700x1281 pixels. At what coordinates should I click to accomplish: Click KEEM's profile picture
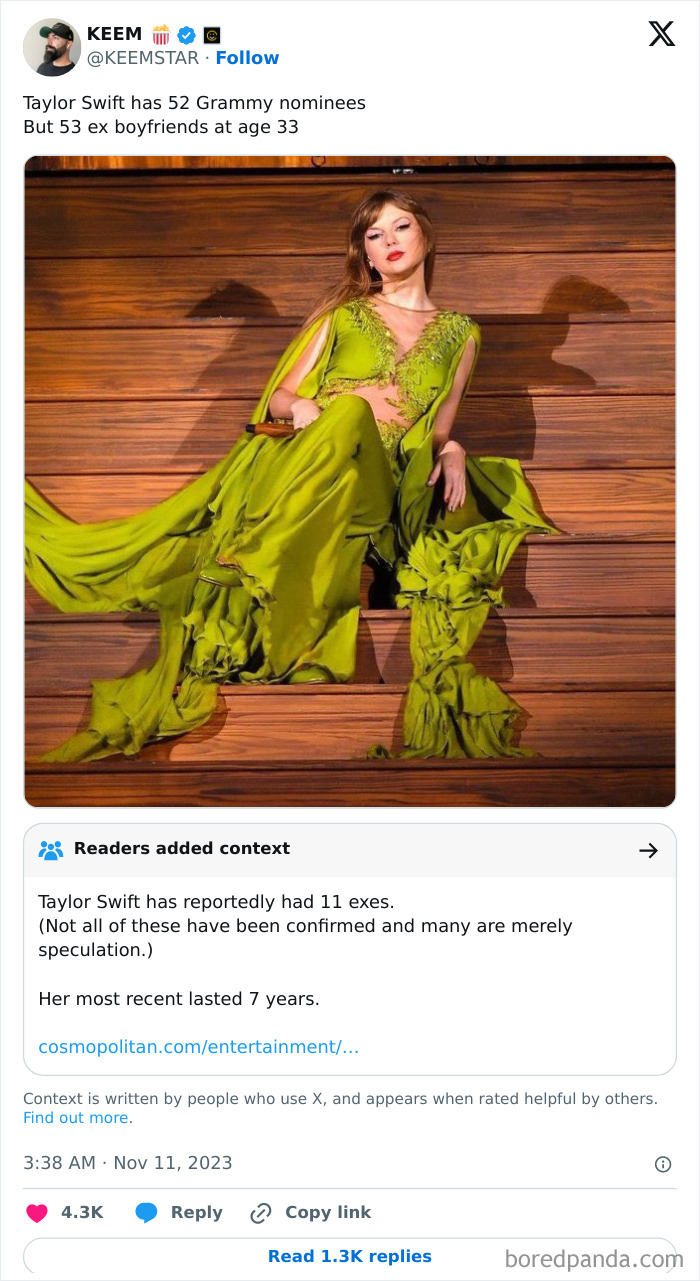pos(51,47)
